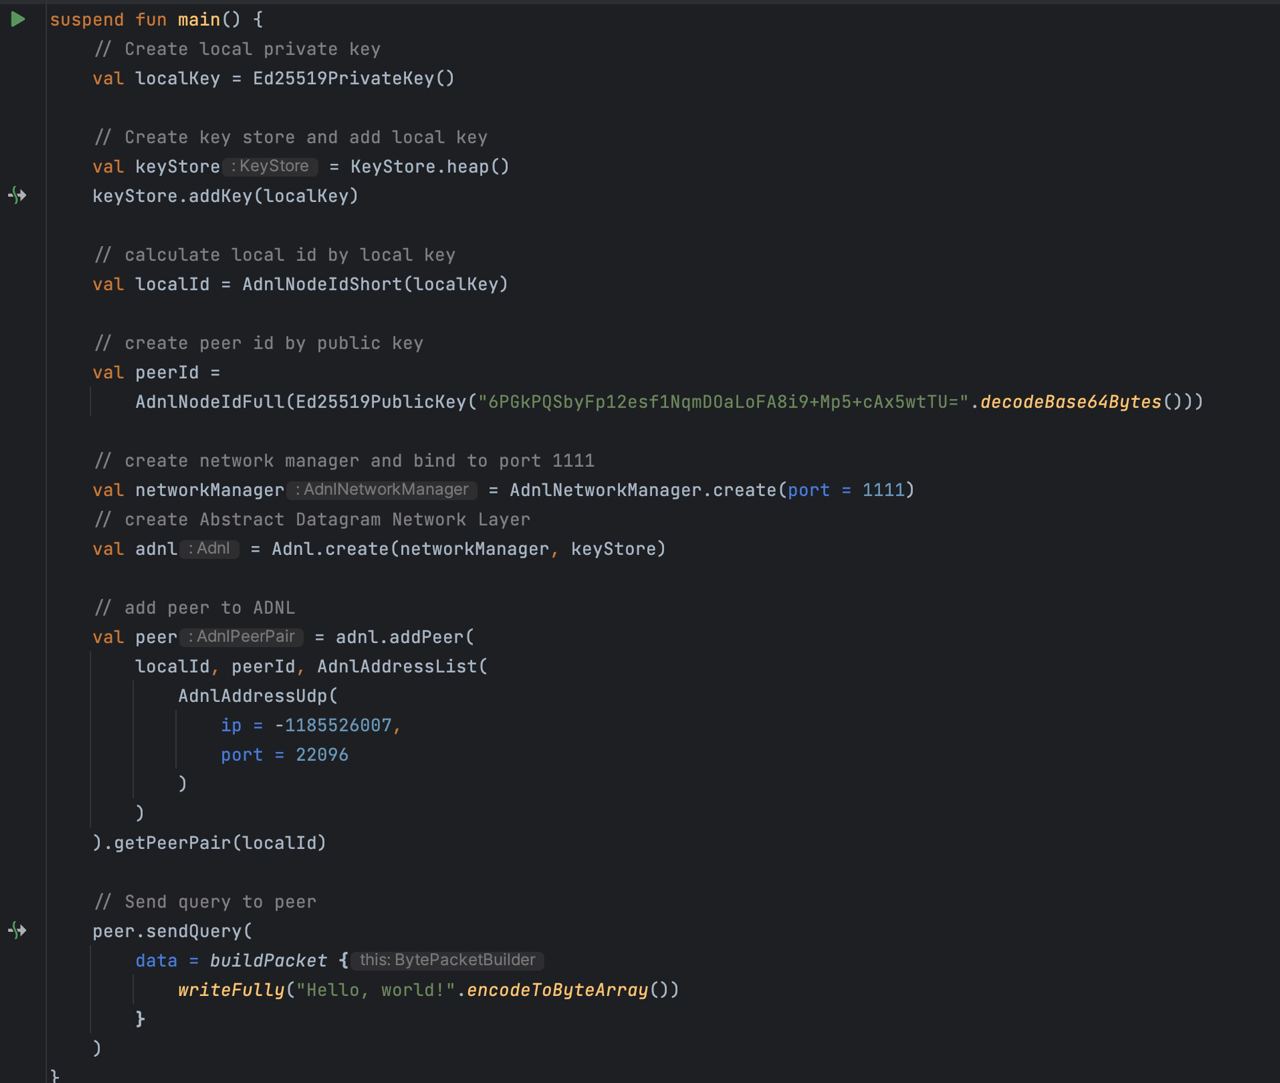Click the base64 public key string literal
Screen dimensions: 1280x1083
pos(724,402)
